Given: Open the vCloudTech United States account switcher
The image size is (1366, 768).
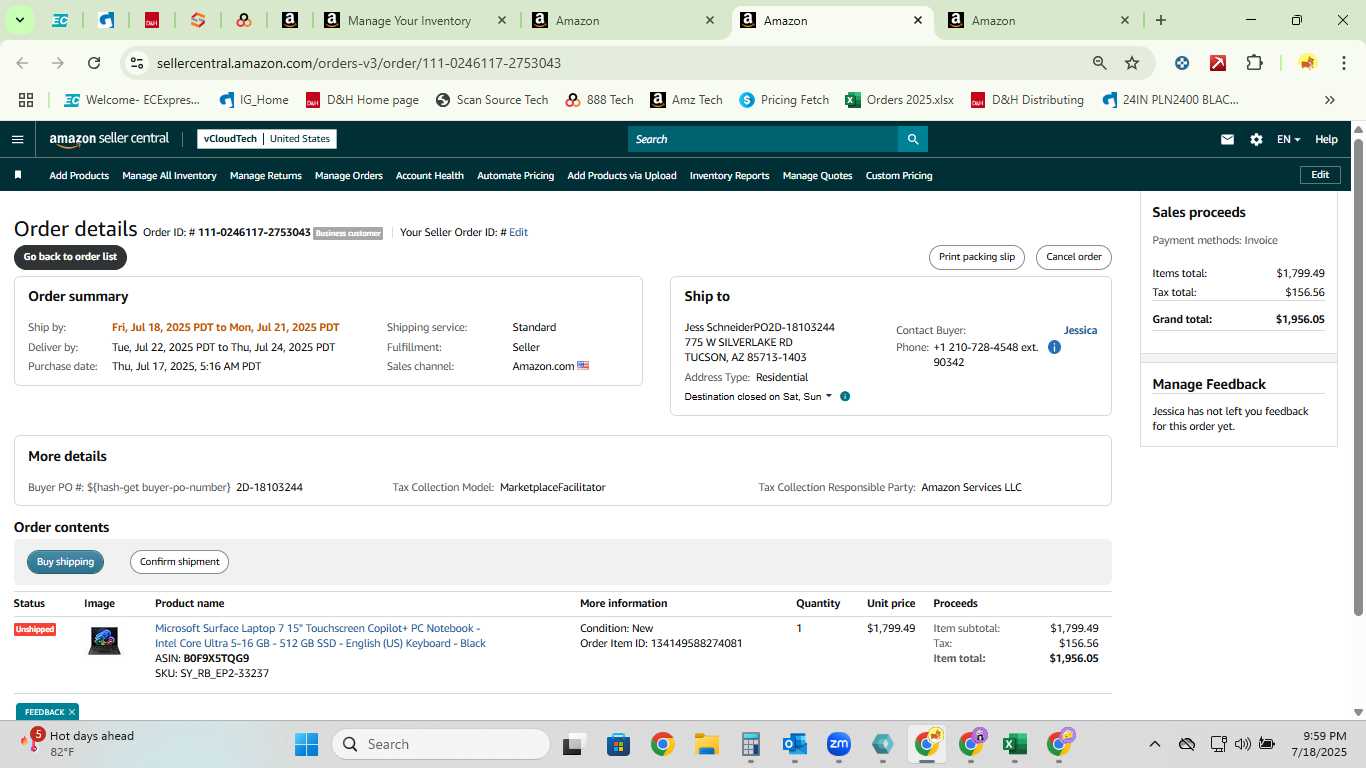Looking at the screenshot, I should (x=267, y=139).
